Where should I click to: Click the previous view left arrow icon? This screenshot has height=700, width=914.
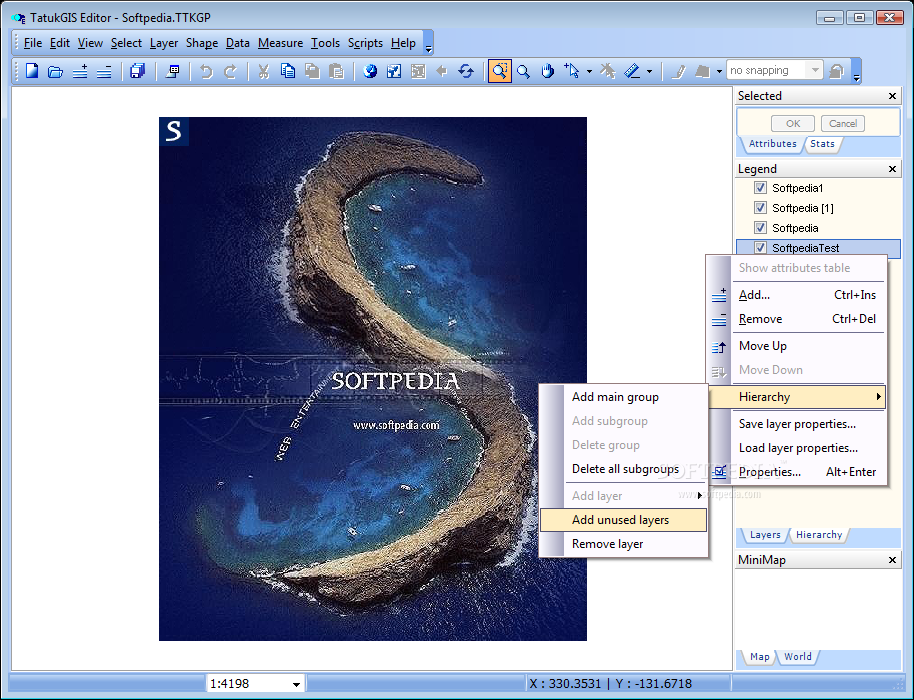(x=442, y=71)
